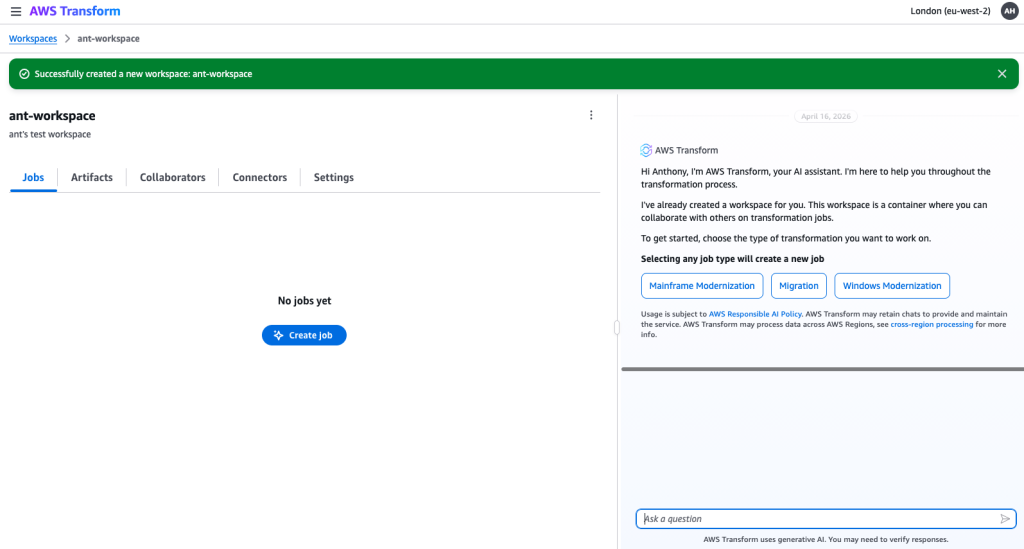Image resolution: width=1024 pixels, height=549 pixels.
Task: Click the Workspaces breadcrumb link
Action: (33, 38)
